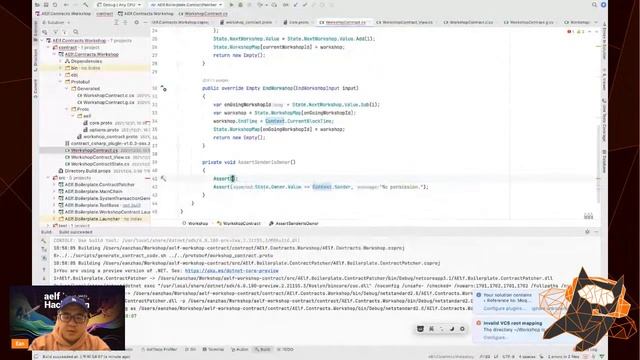640x360 pixels.
Task: Click the errors count in status bar
Action: pyautogui.click(x=563, y=357)
